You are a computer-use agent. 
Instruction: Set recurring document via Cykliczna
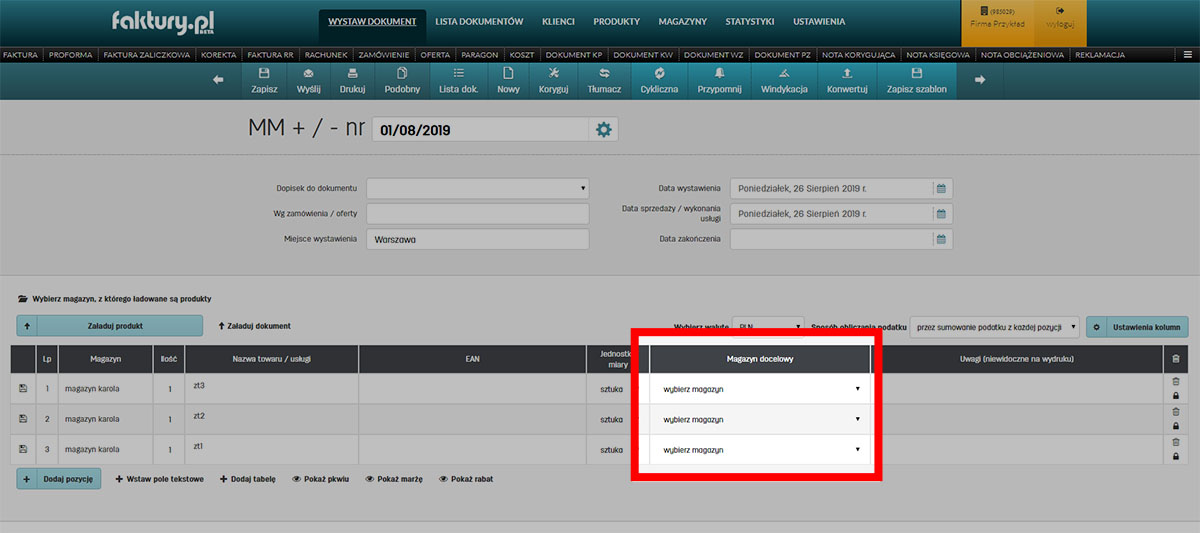tap(660, 81)
